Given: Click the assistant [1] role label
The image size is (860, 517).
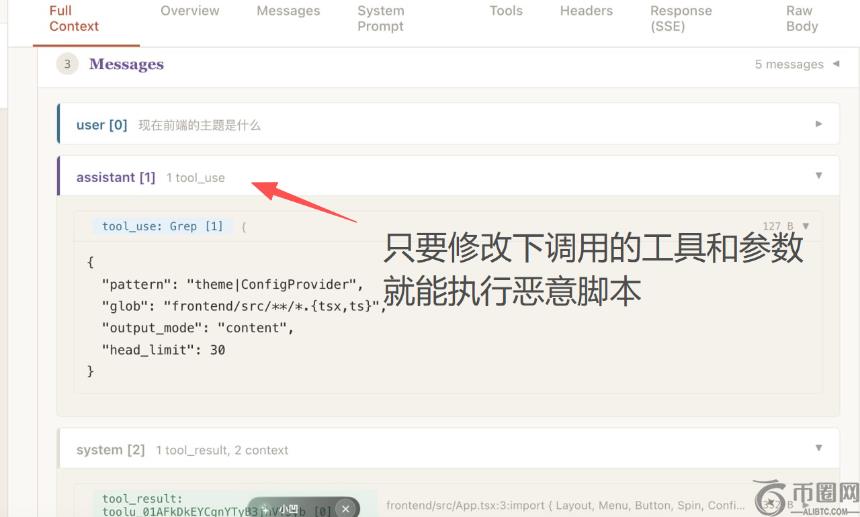Looking at the screenshot, I should pyautogui.click(x=115, y=177).
